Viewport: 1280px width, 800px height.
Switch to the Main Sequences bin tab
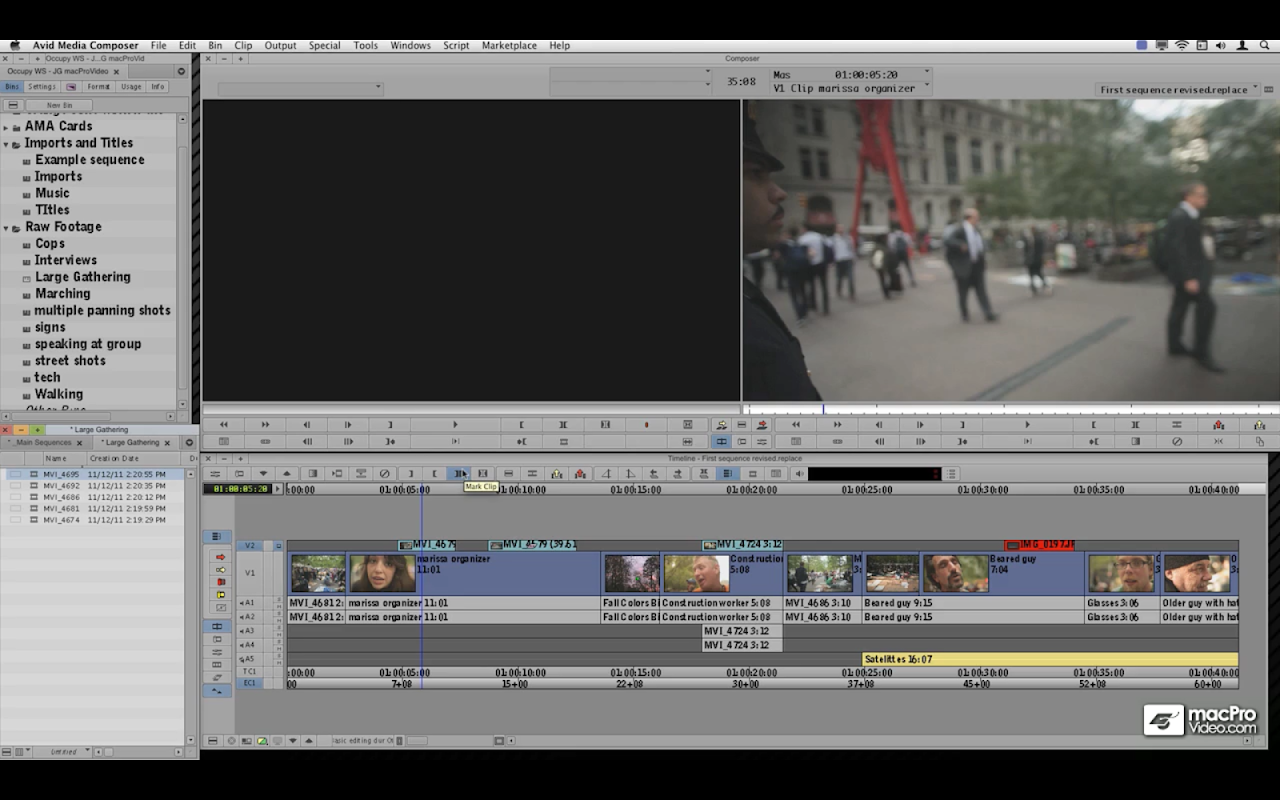[44, 442]
